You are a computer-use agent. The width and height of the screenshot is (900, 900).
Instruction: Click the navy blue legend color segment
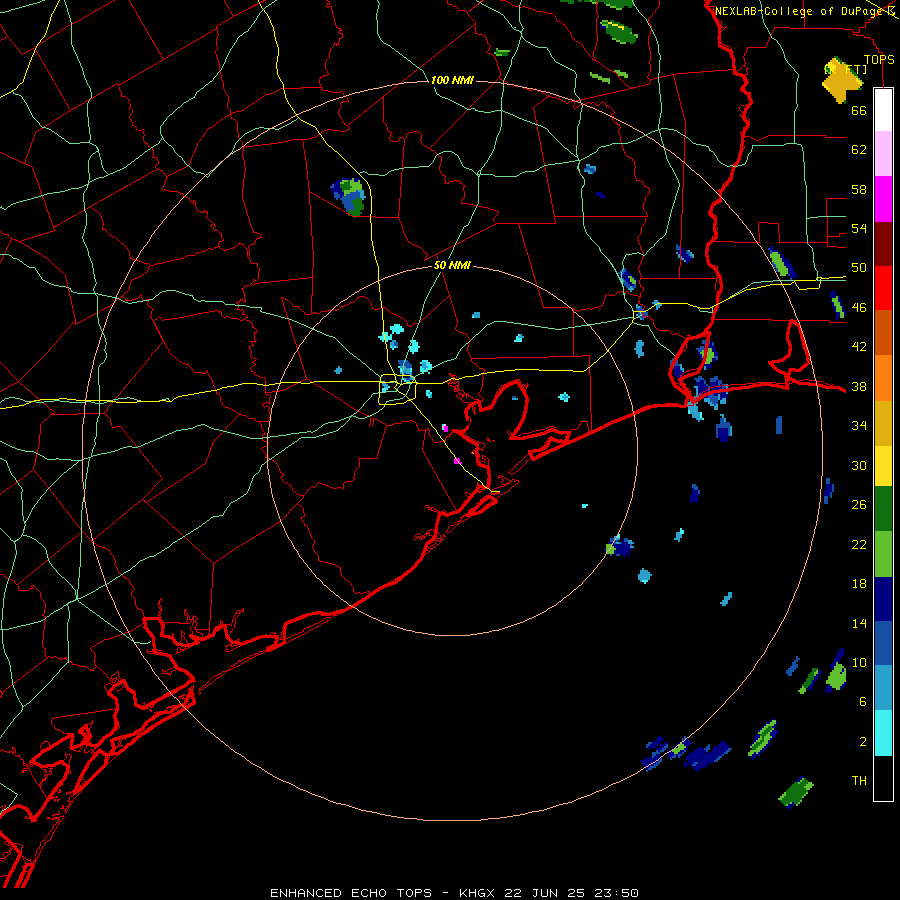883,599
